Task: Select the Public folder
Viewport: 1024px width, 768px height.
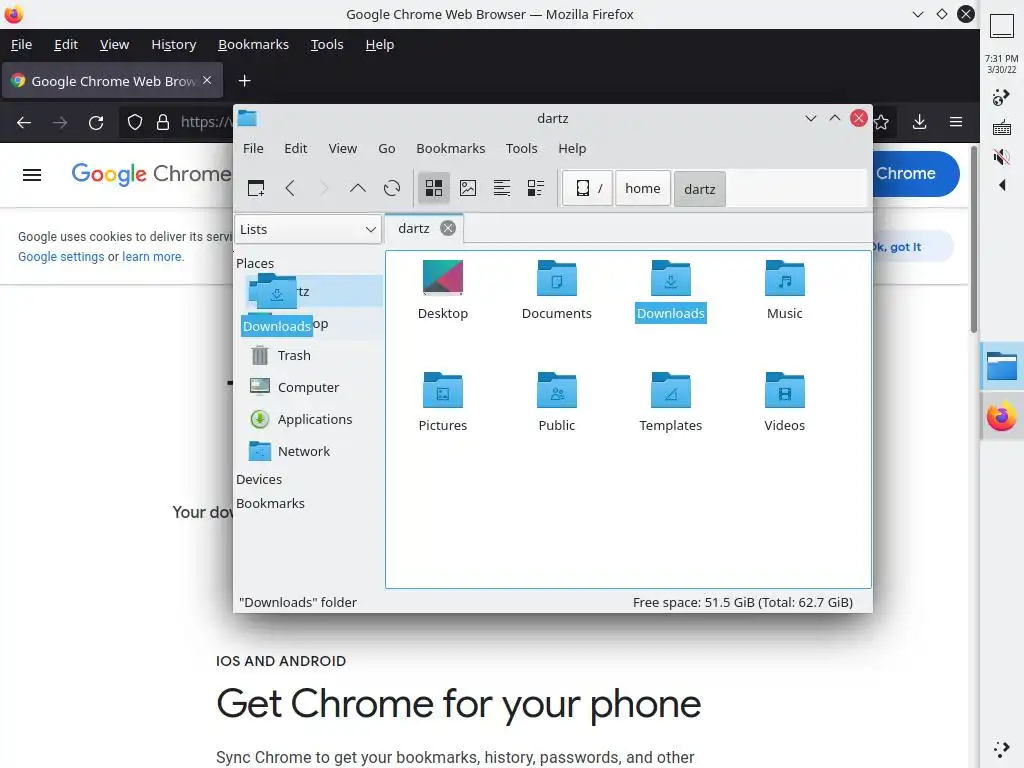Action: [x=556, y=402]
